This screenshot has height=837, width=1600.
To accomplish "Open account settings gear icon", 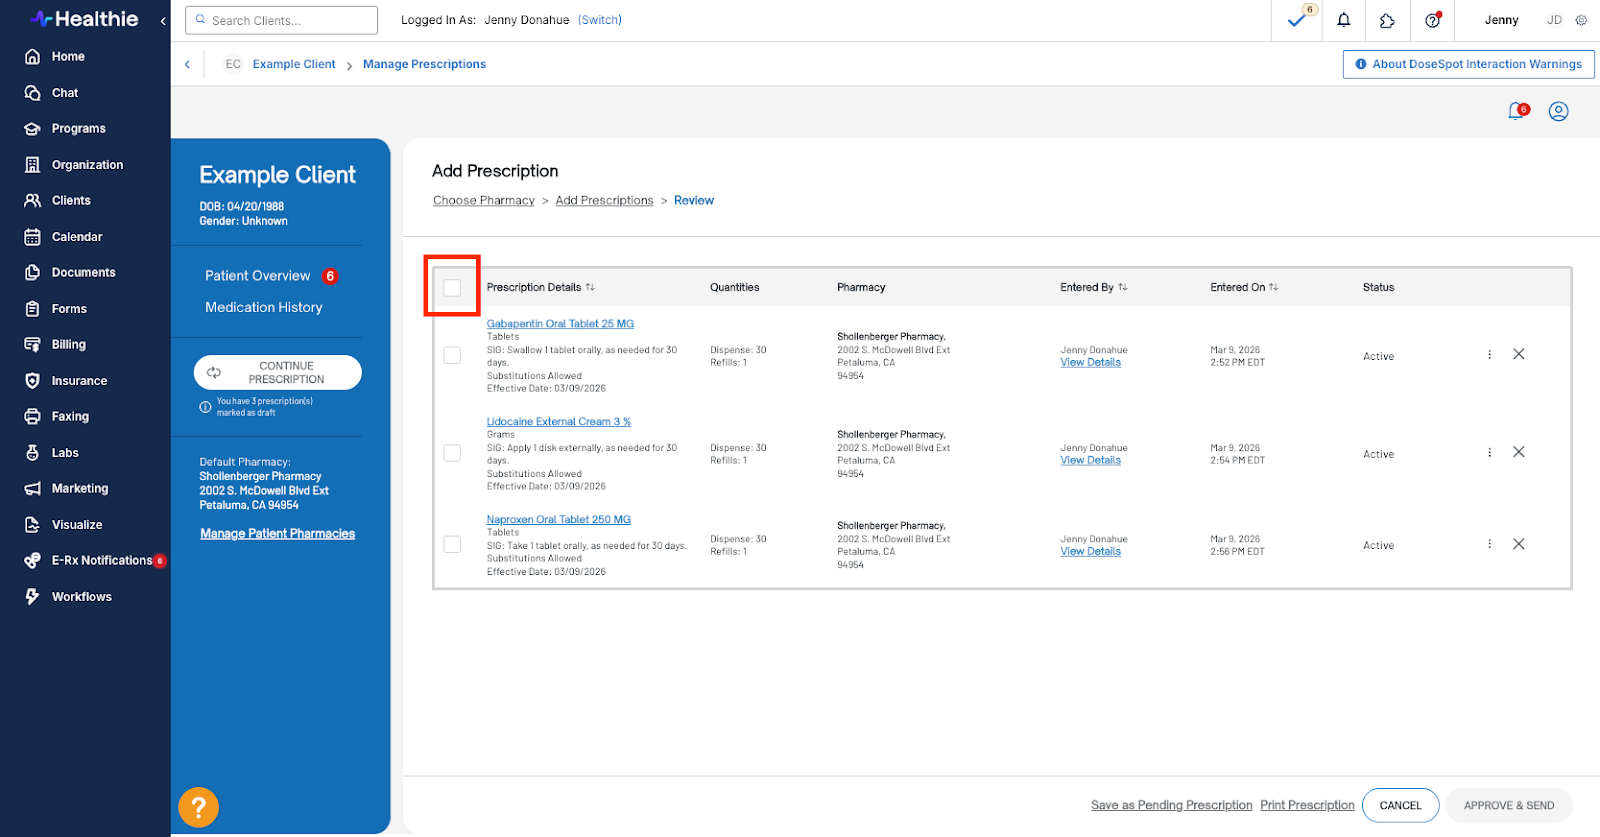I will (x=1581, y=20).
